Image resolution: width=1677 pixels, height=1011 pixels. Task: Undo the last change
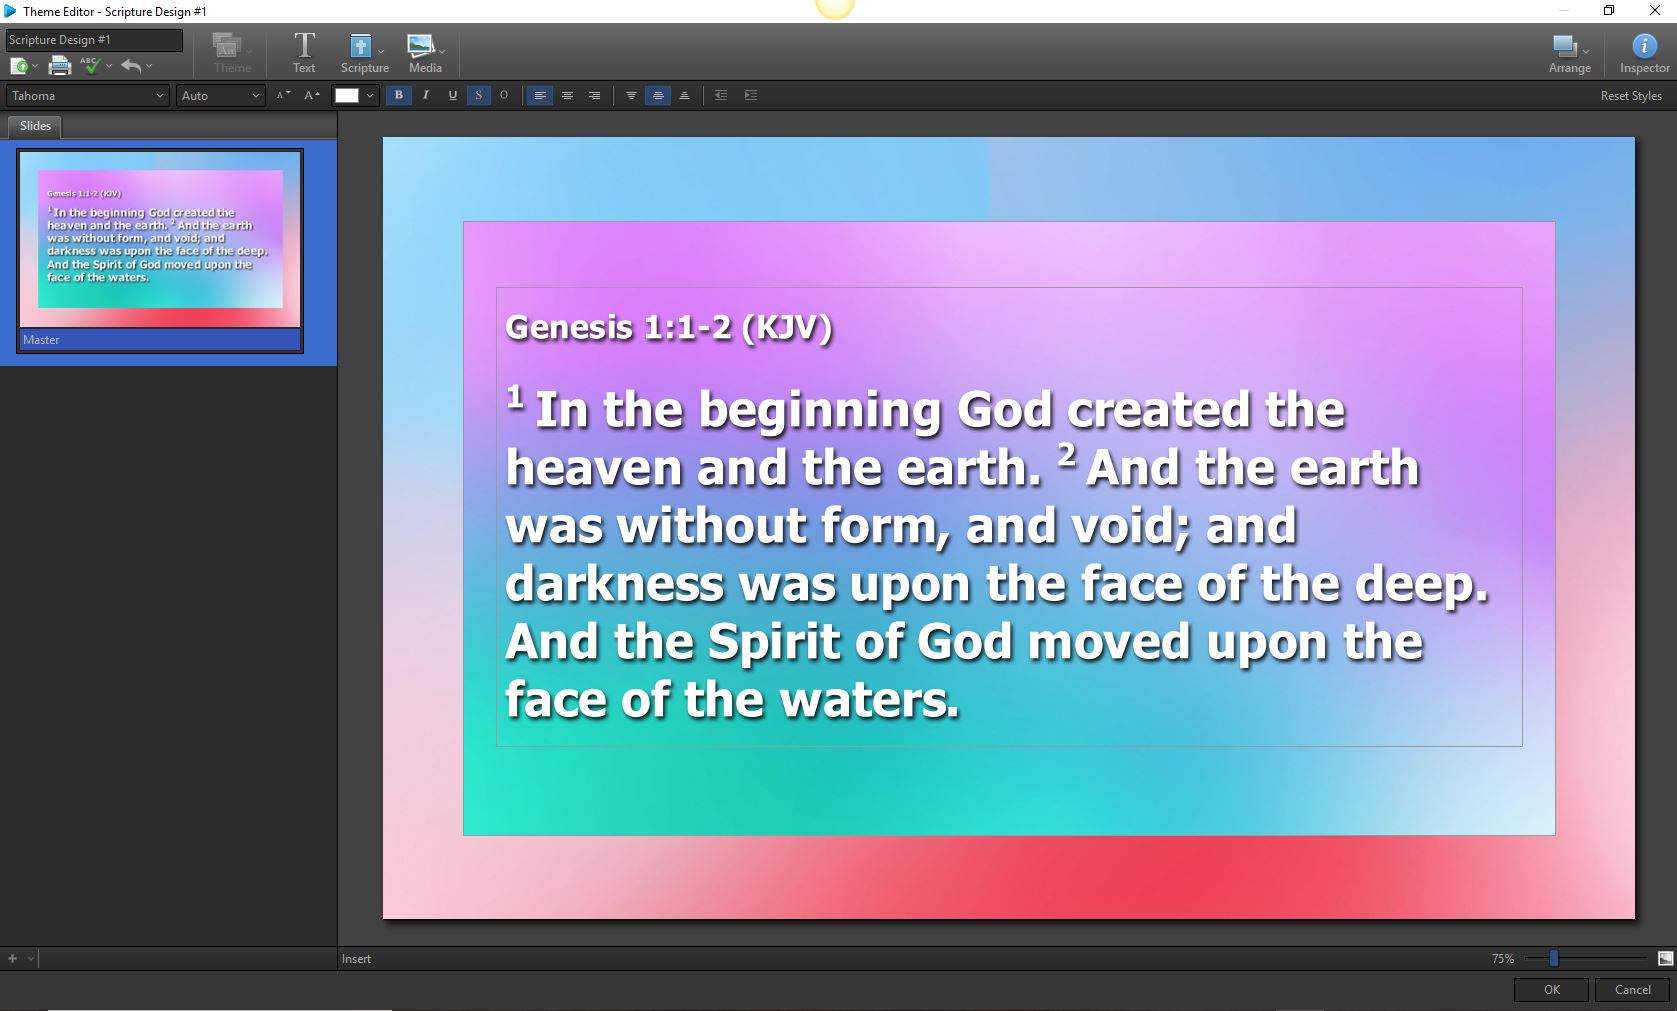click(x=132, y=66)
